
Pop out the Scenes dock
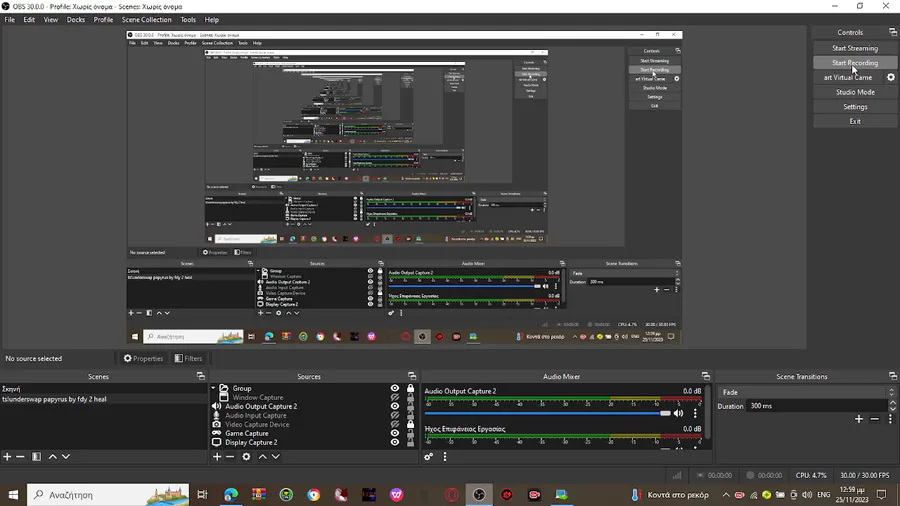point(201,376)
